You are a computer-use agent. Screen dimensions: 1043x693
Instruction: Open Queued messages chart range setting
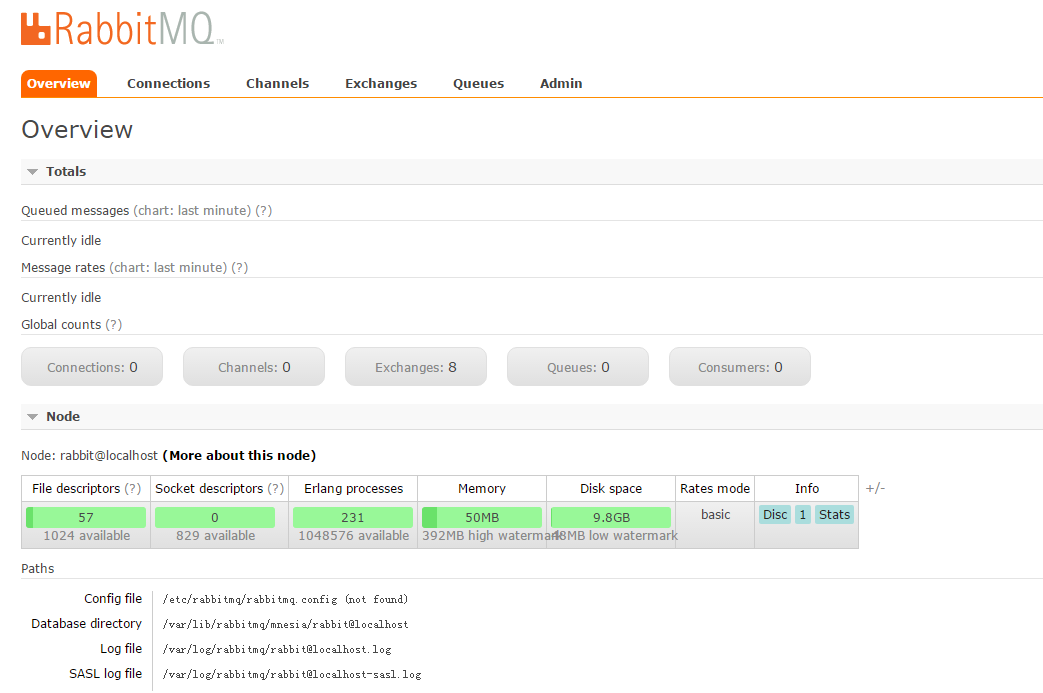[192, 211]
